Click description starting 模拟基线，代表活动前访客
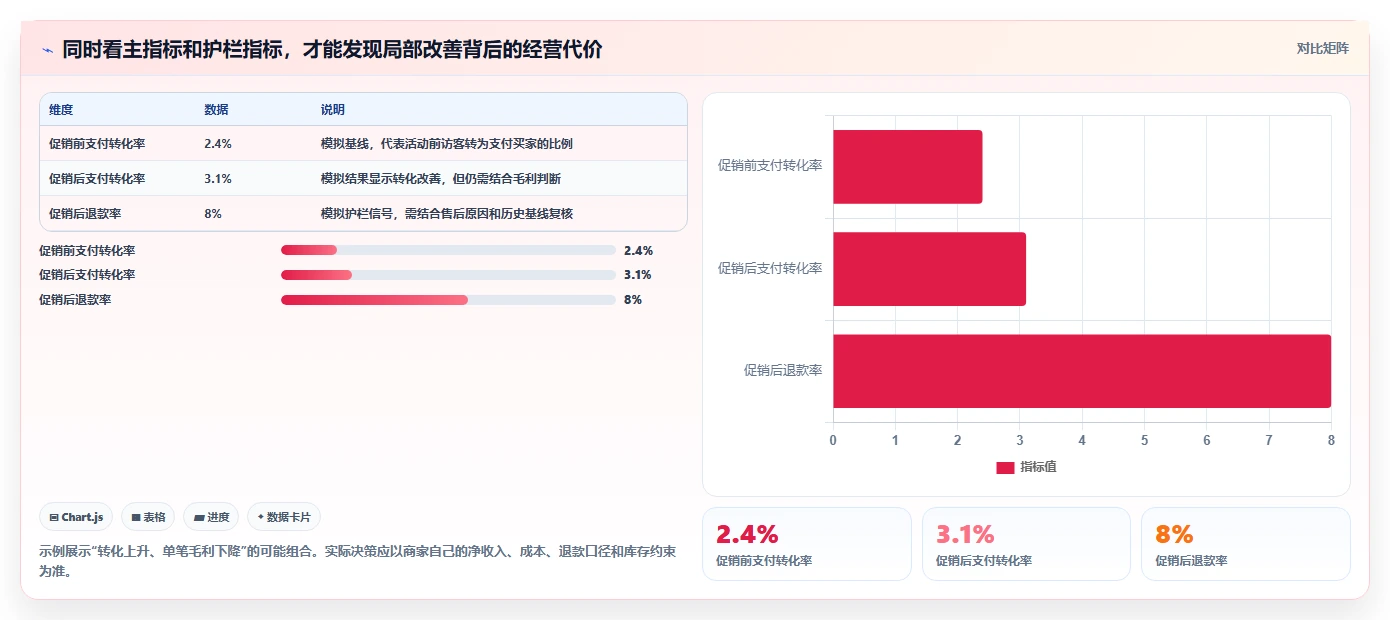This screenshot has width=1390, height=620. point(446,144)
